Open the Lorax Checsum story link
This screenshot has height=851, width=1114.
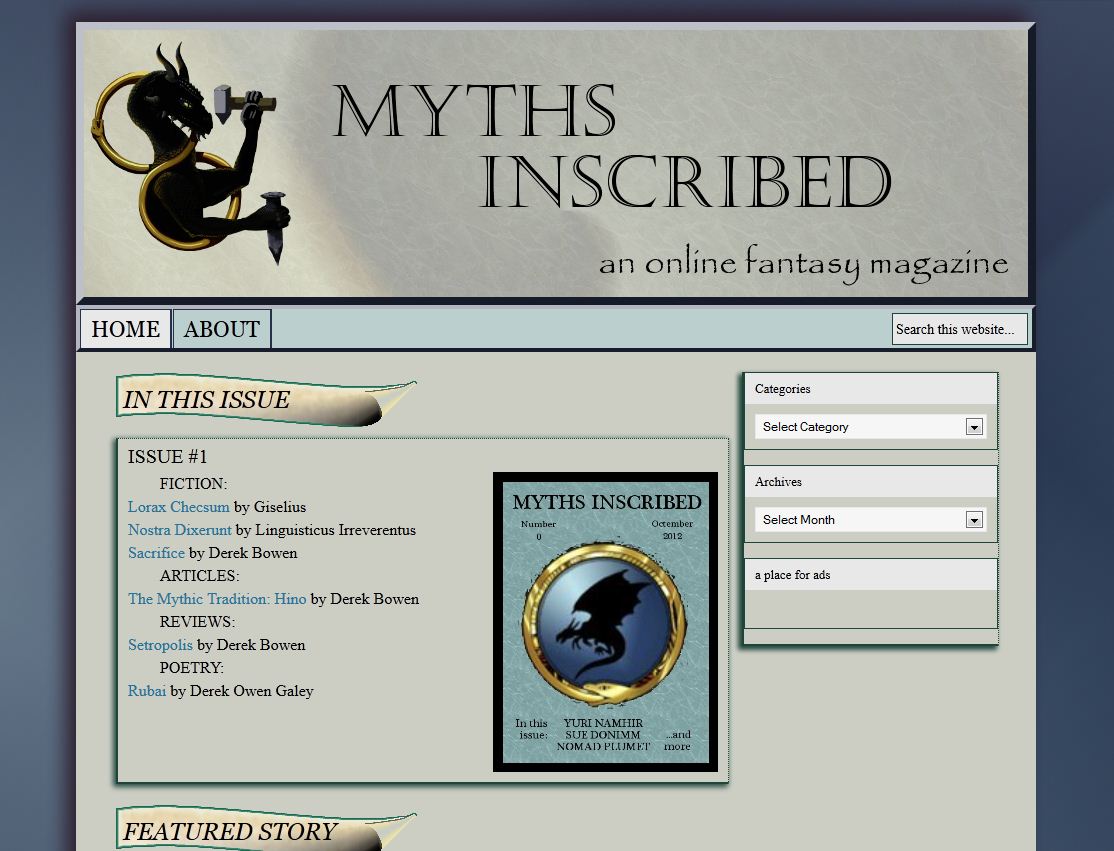pyautogui.click(x=178, y=507)
